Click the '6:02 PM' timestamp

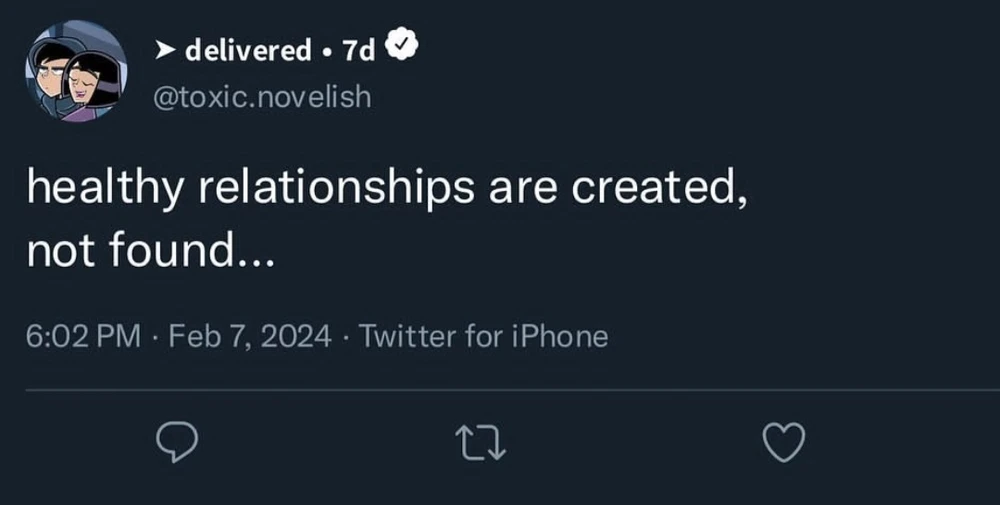[83, 336]
